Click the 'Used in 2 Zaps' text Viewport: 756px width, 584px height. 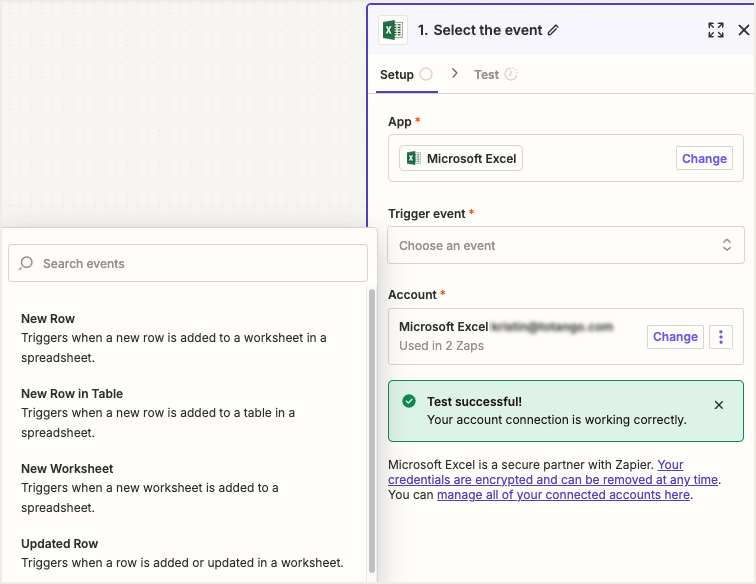point(441,346)
